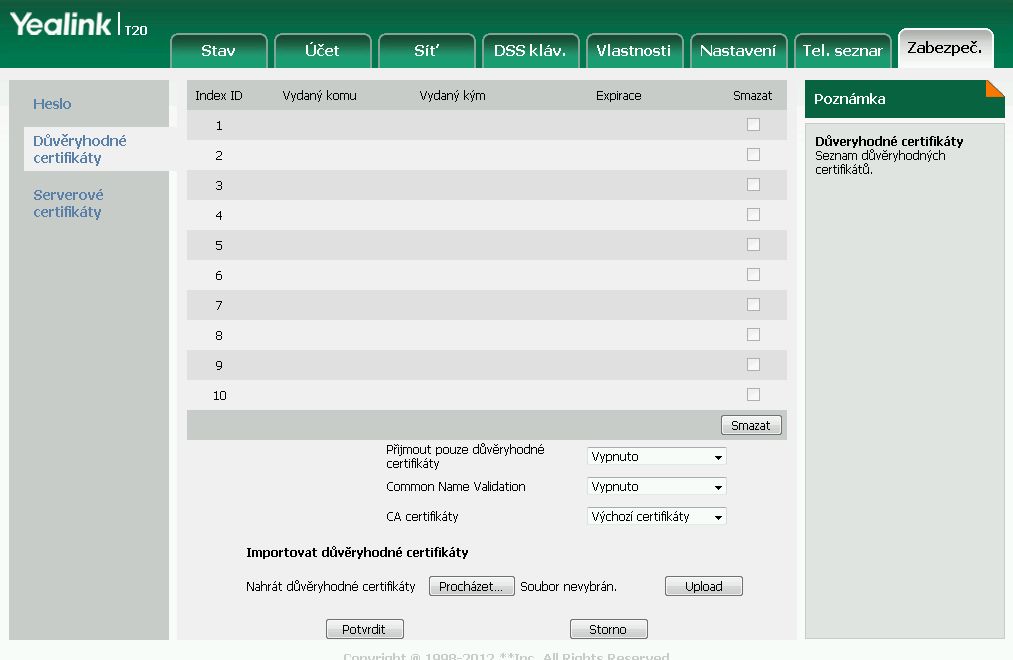Check the delete box for certificate 5
Image resolution: width=1013 pixels, height=660 pixels.
753,245
